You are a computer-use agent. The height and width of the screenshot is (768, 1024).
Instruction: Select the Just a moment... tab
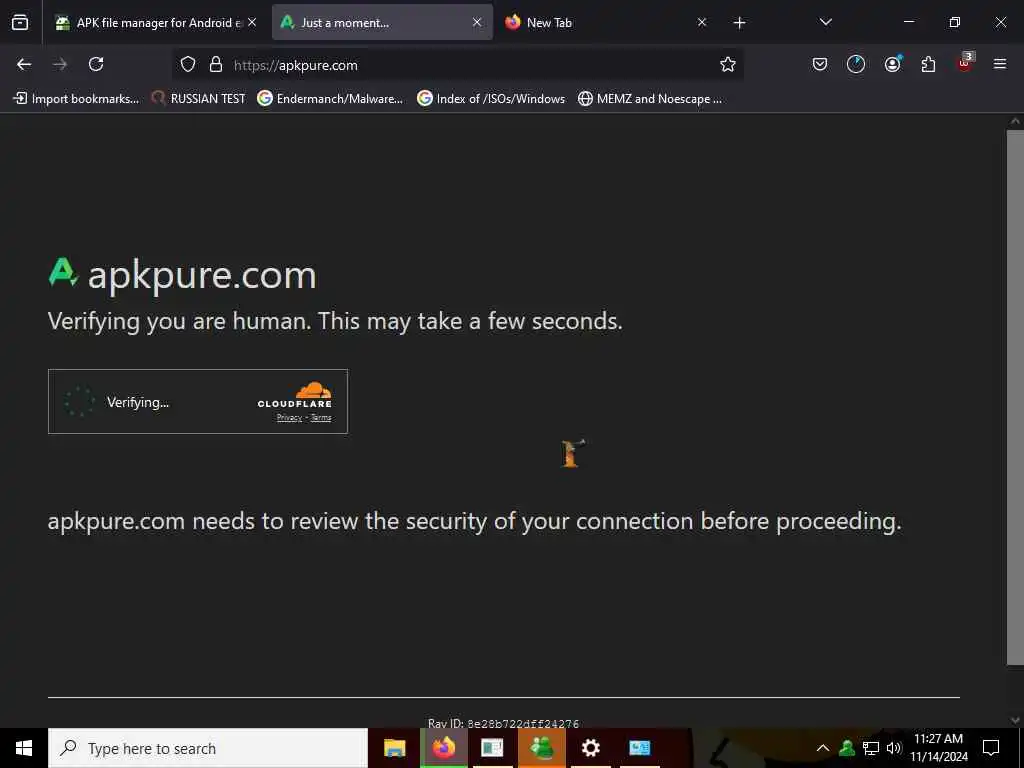tap(382, 22)
